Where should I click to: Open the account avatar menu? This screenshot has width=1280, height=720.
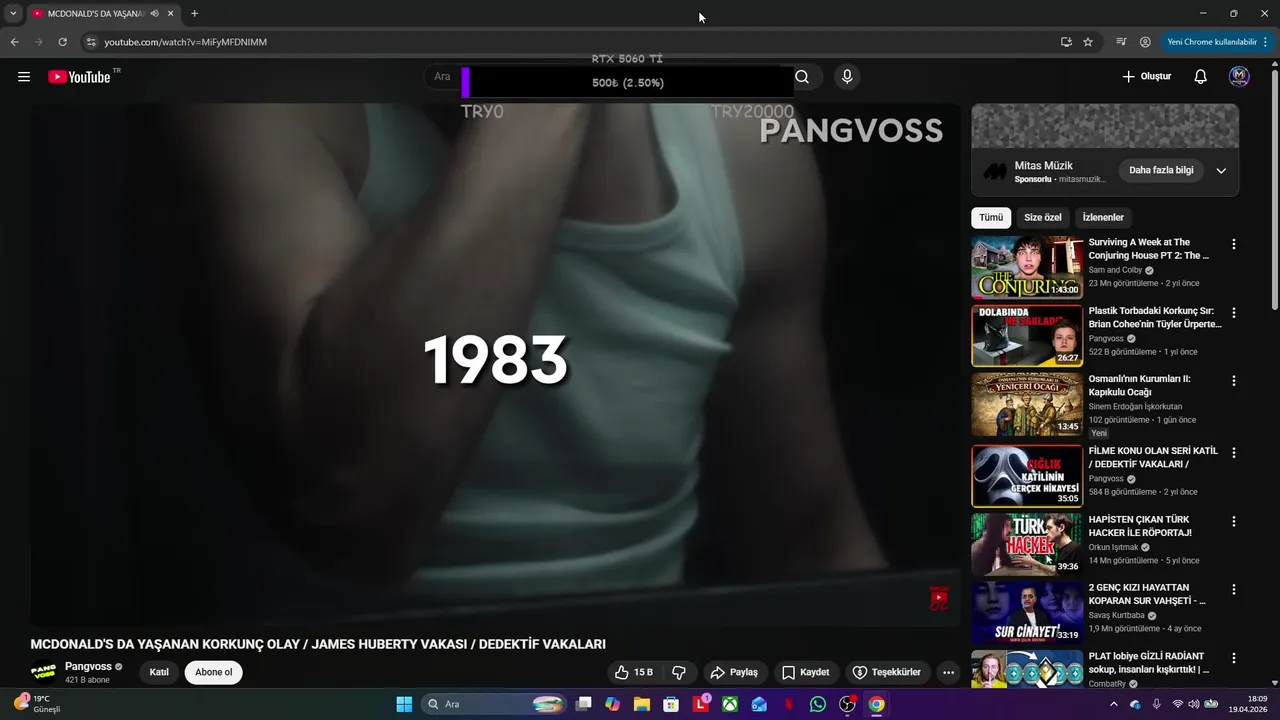(x=1239, y=76)
